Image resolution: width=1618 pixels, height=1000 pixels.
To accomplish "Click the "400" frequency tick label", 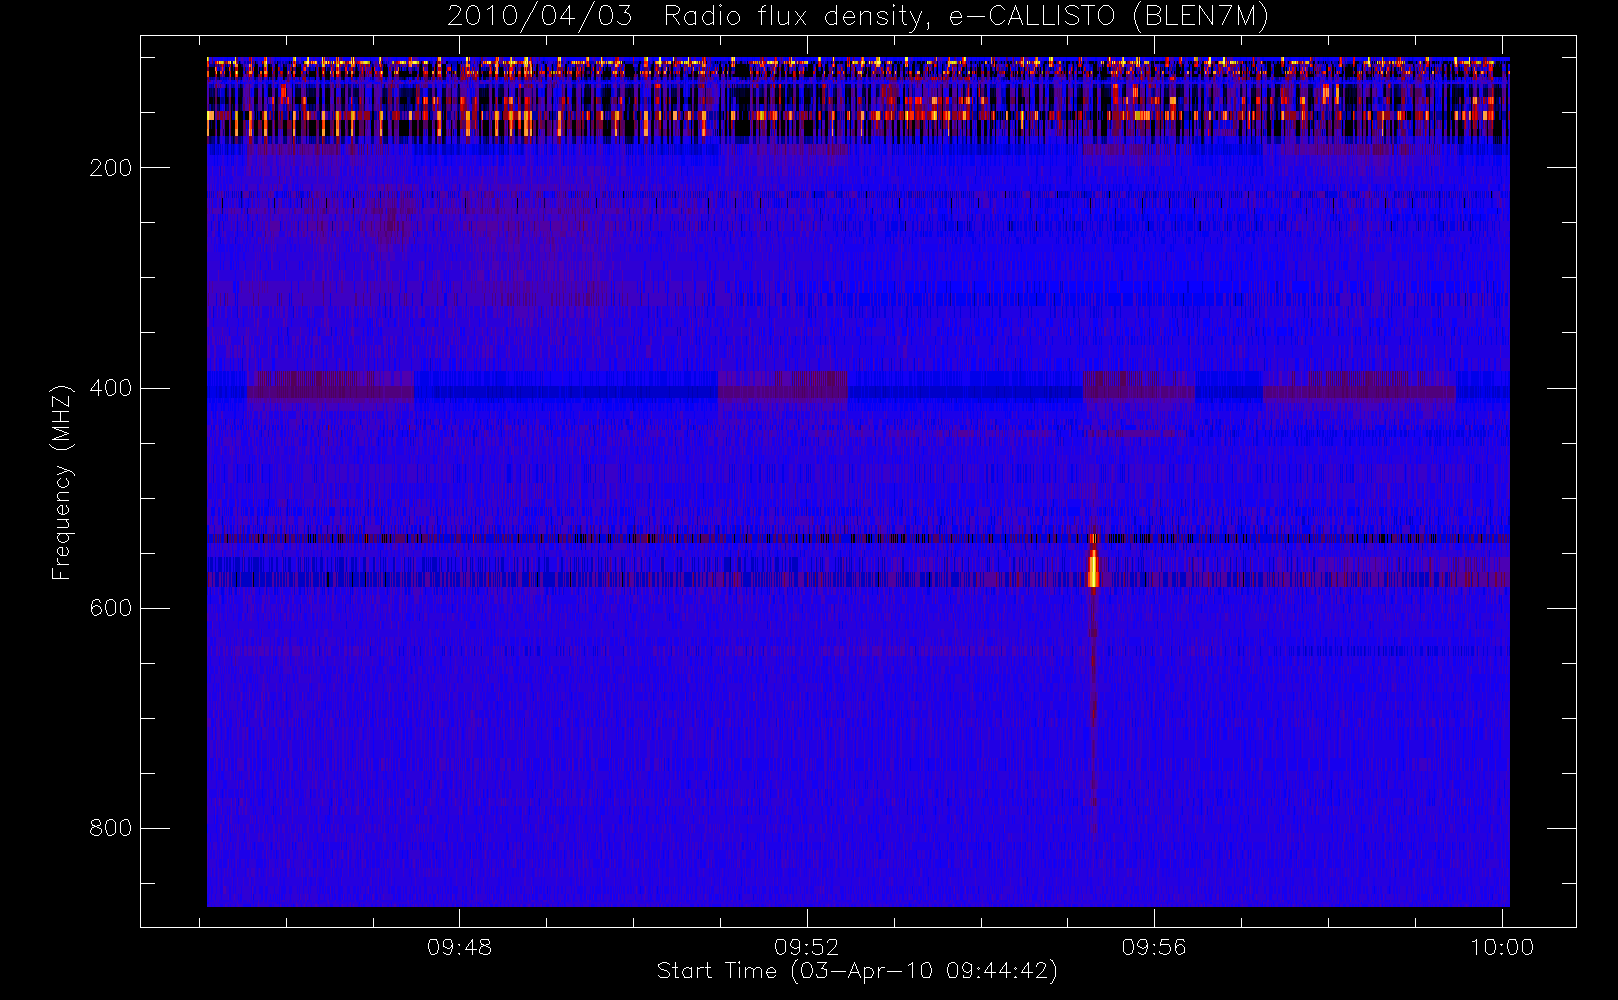I will (111, 388).
